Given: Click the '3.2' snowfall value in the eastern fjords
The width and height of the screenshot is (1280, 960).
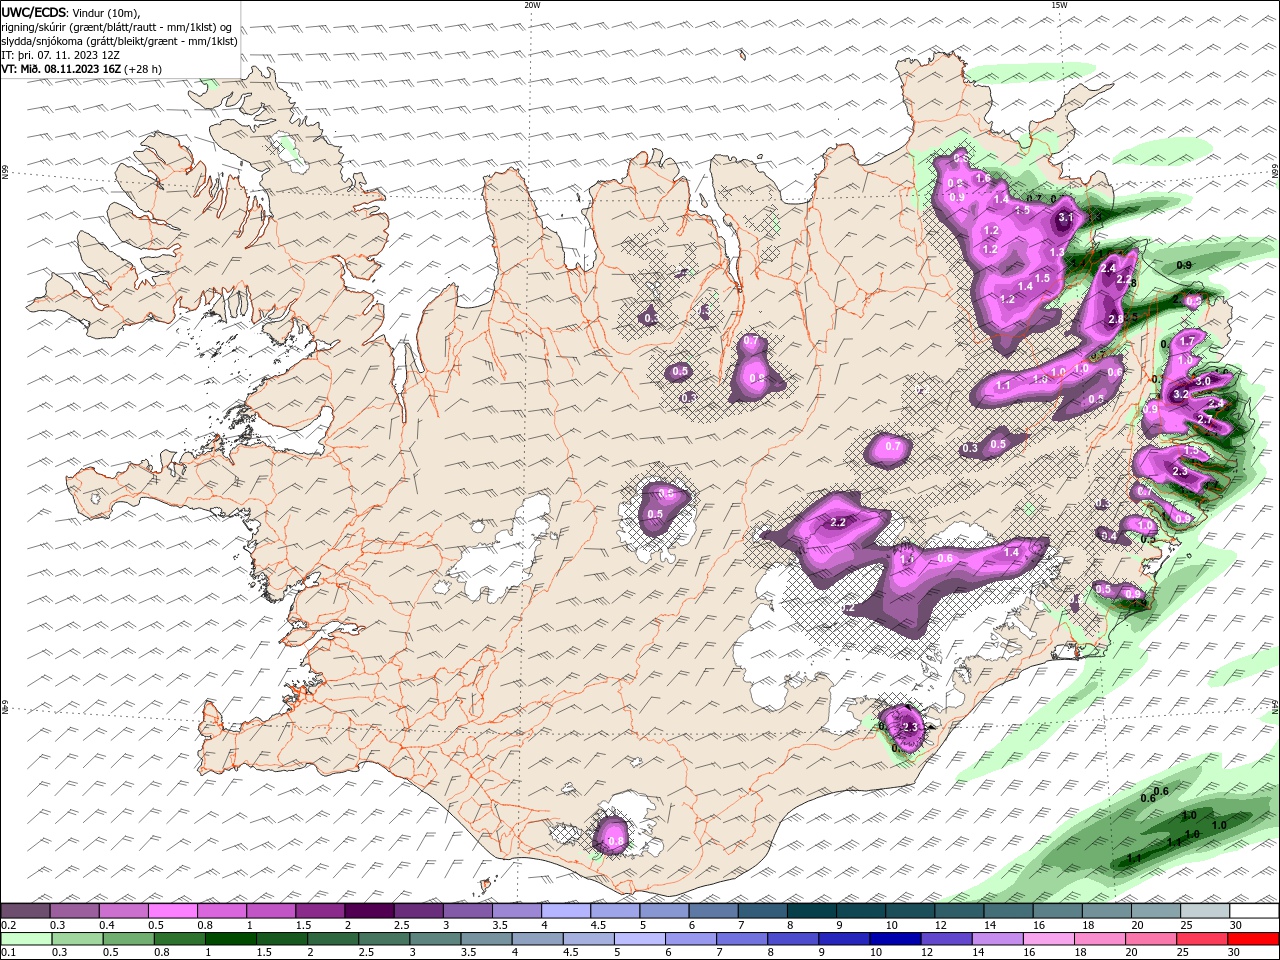Looking at the screenshot, I should [x=1180, y=394].
